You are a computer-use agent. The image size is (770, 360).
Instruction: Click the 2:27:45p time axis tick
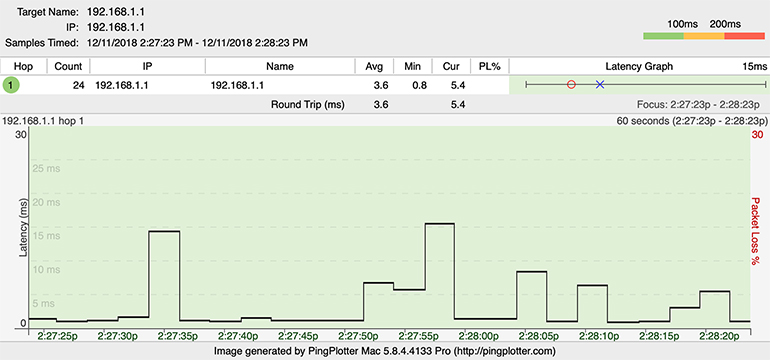298,336
